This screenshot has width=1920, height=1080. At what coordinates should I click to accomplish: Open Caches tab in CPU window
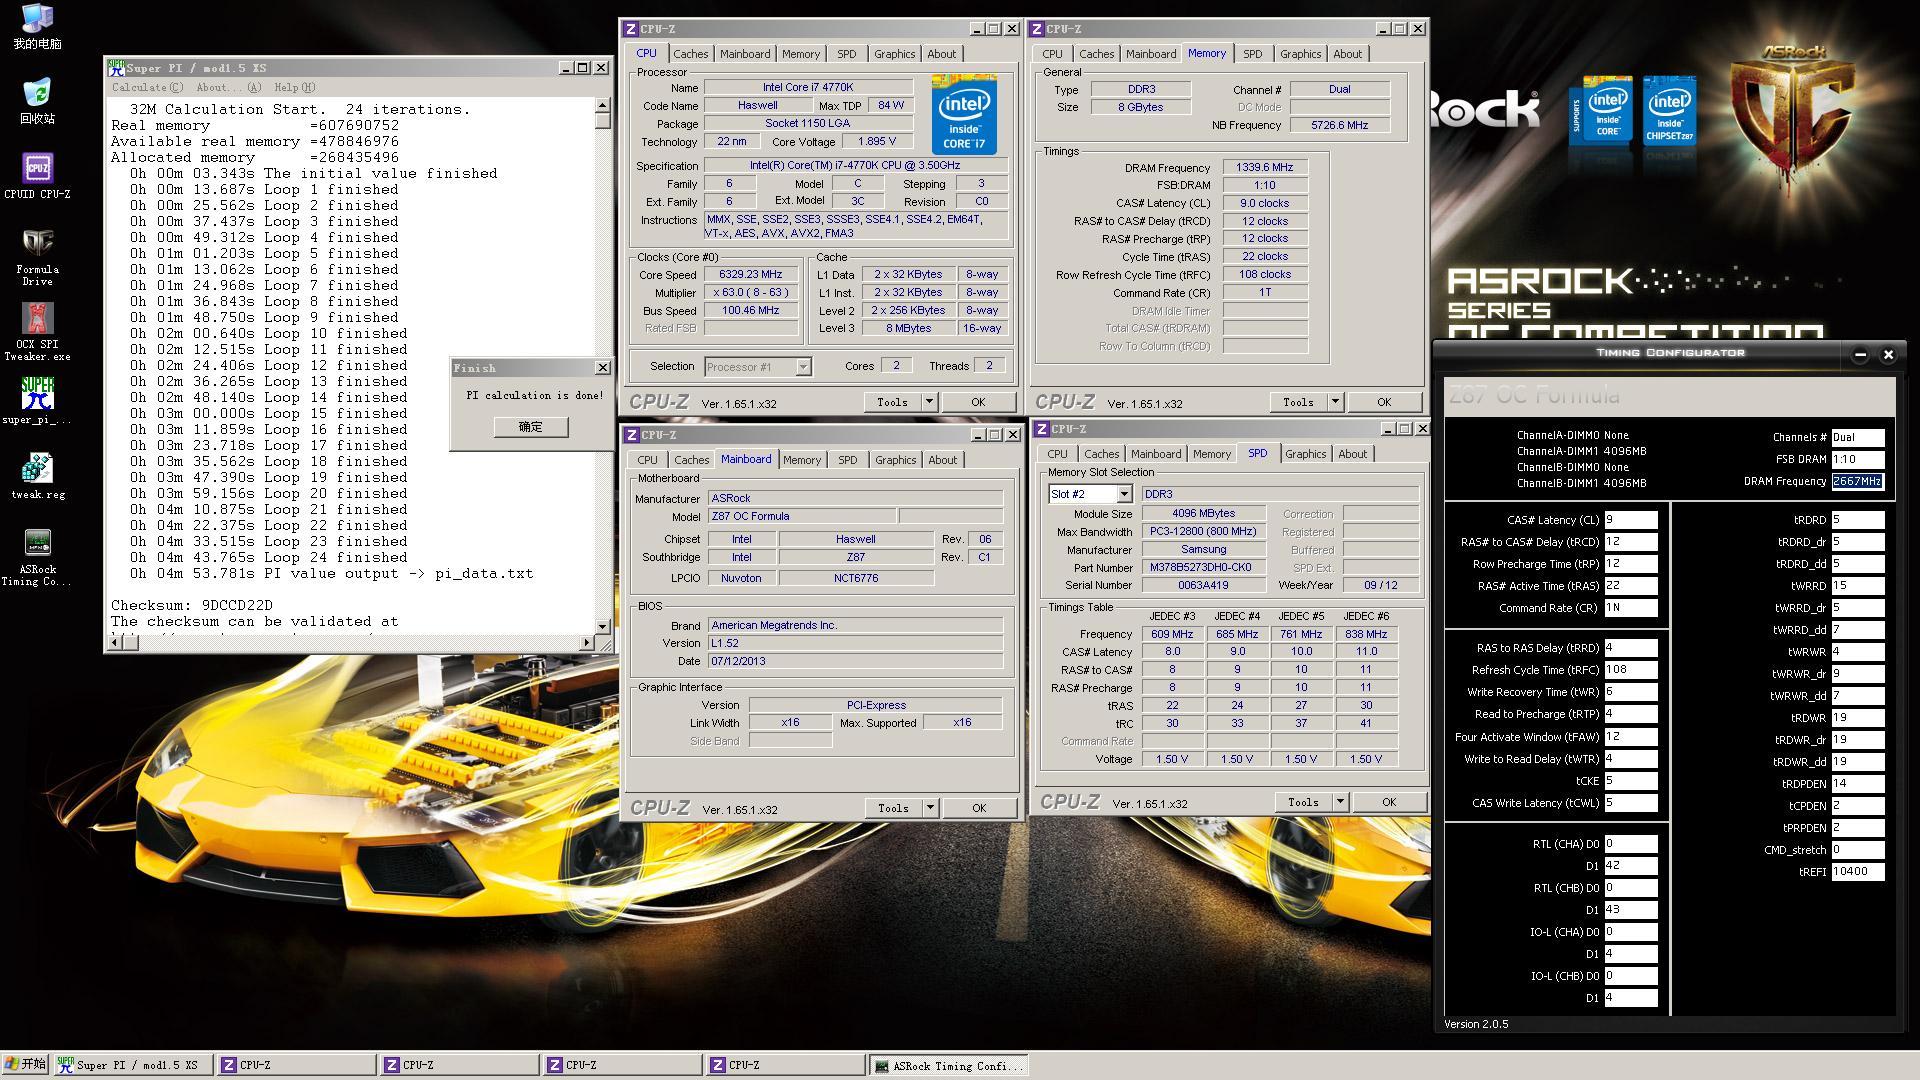[690, 54]
